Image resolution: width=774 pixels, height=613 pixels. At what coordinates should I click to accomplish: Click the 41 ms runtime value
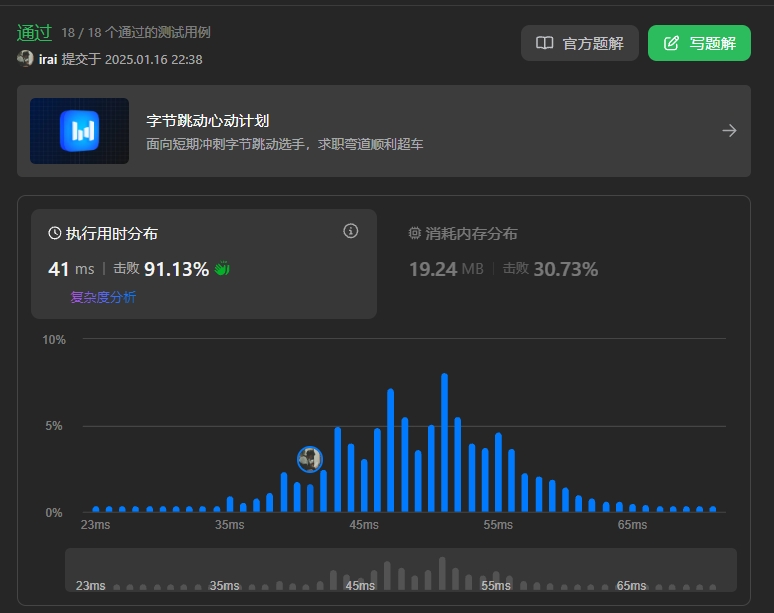71,269
